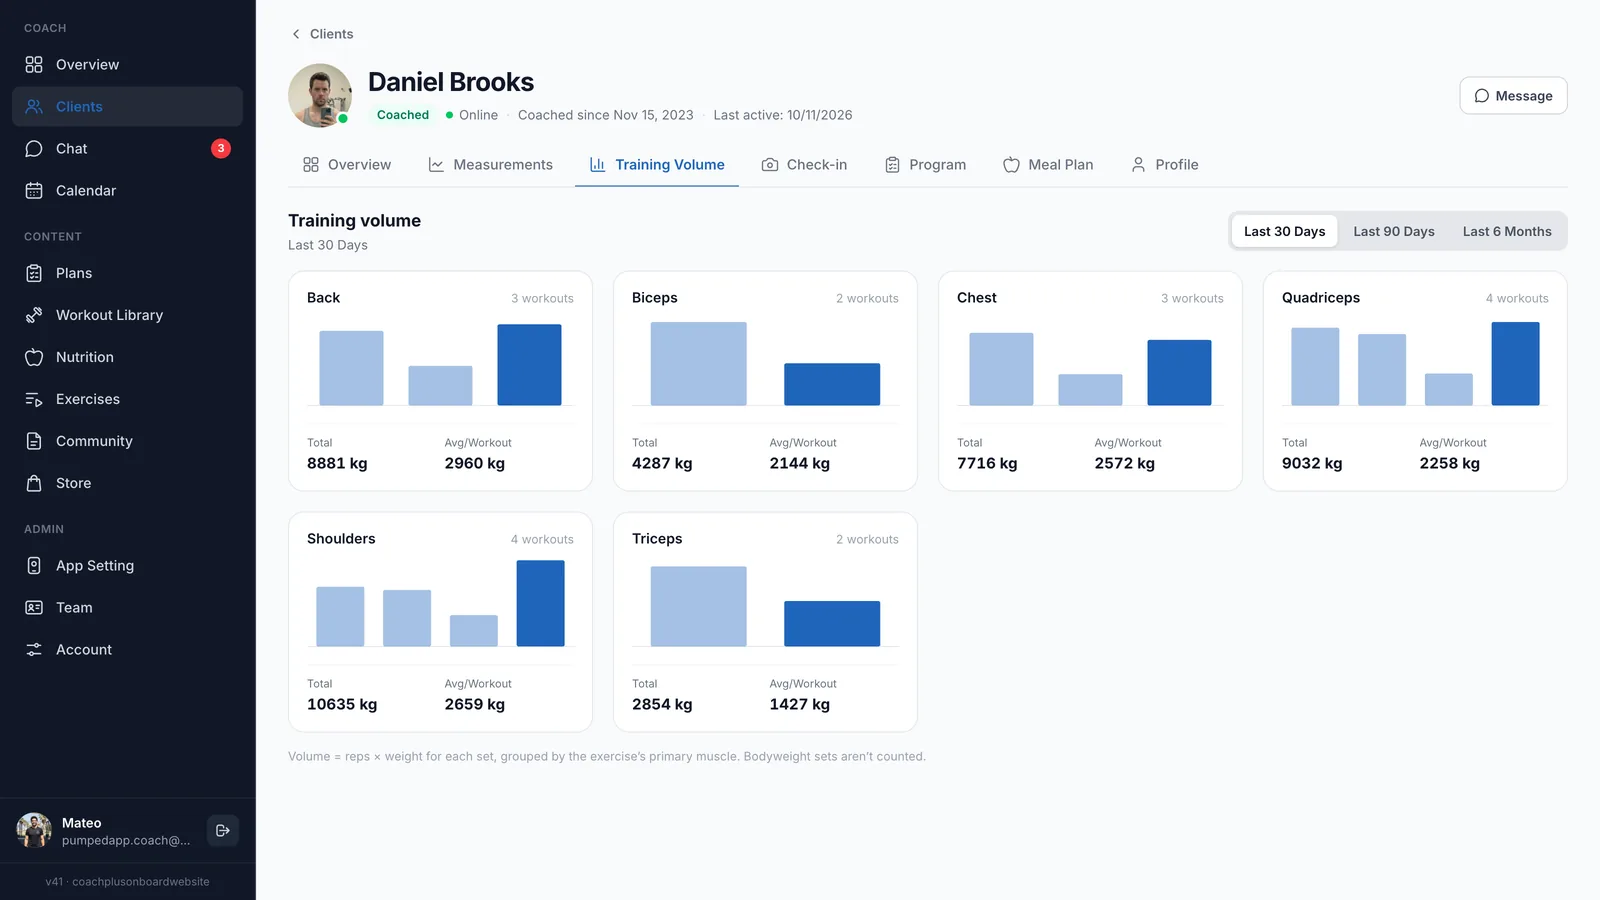Screen dimensions: 1600x900
Task: Click the logout icon next to Mateo
Action: pos(223,831)
